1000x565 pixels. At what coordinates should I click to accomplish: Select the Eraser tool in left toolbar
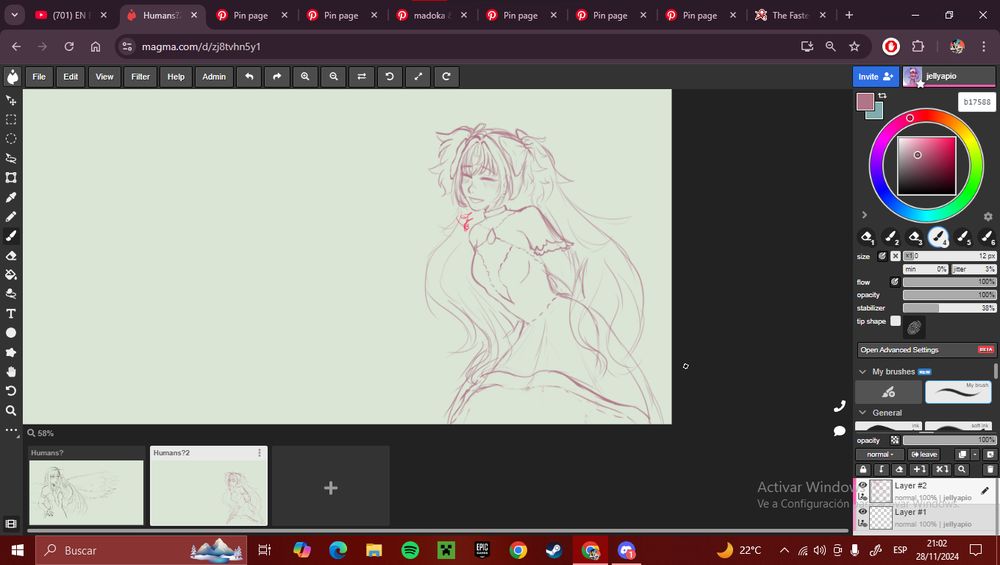coord(11,256)
